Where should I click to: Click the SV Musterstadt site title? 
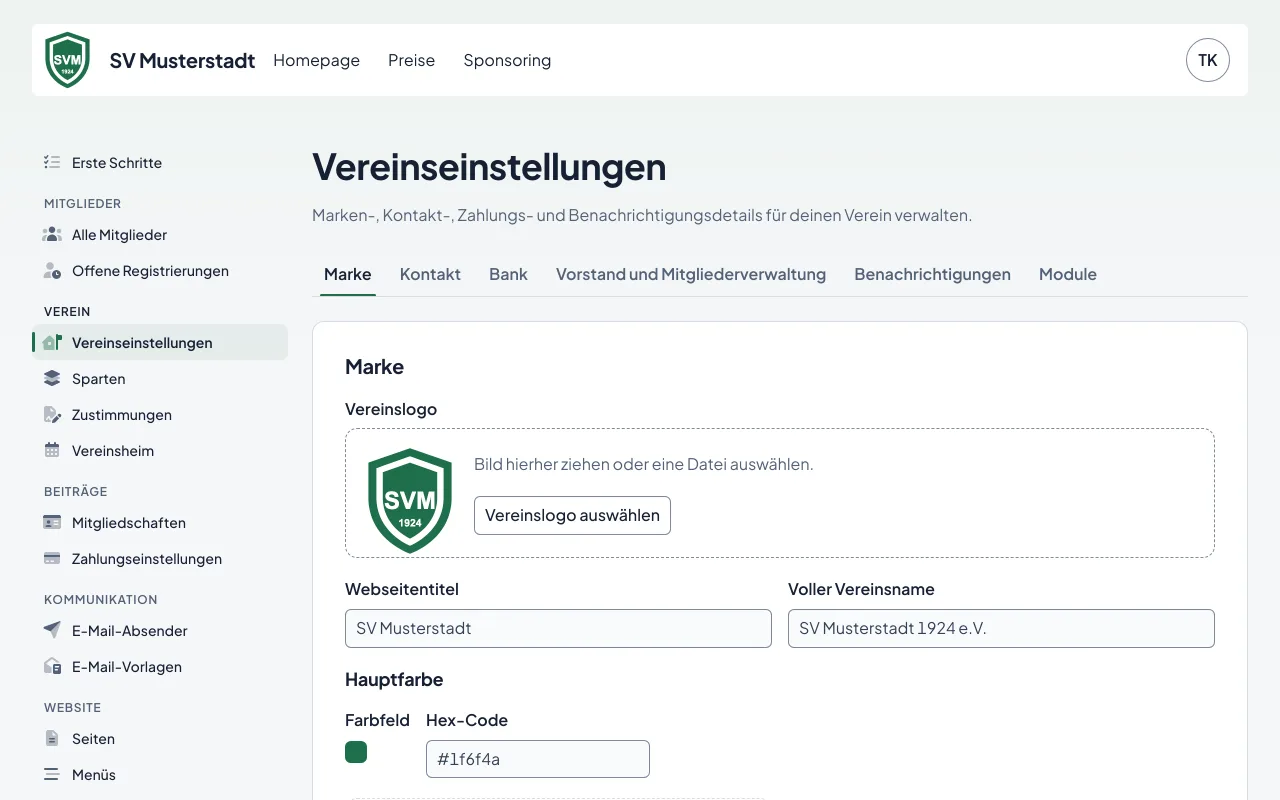182,60
